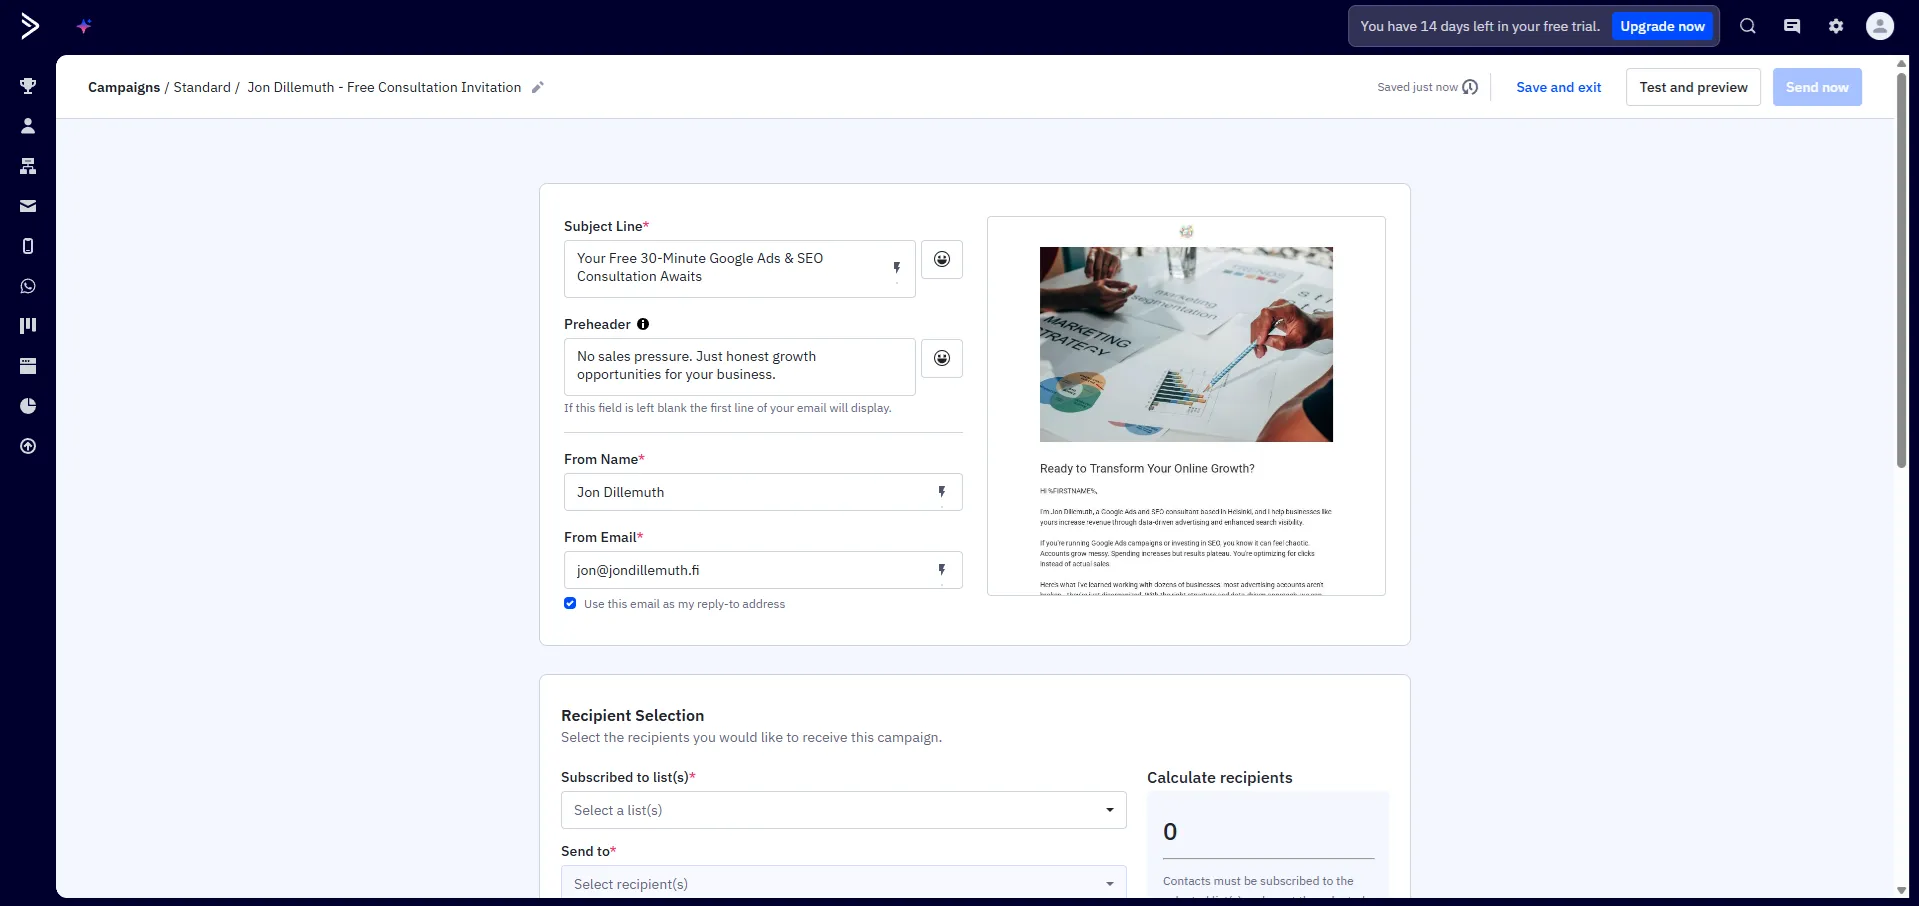Go to Campaigns in the breadcrumb
This screenshot has height=906, width=1919.
point(123,87)
